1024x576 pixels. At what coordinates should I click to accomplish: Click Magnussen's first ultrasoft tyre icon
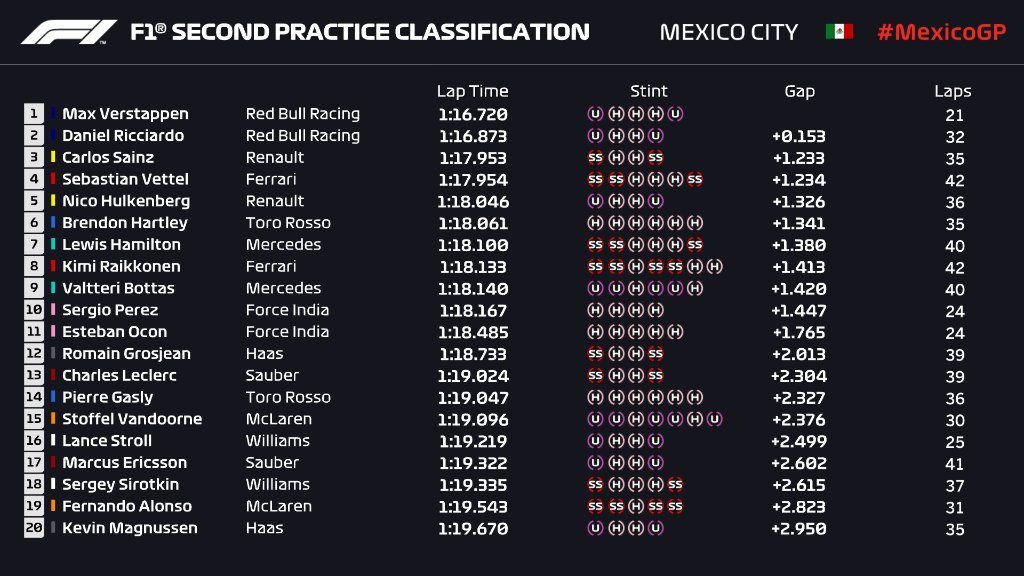click(x=595, y=528)
